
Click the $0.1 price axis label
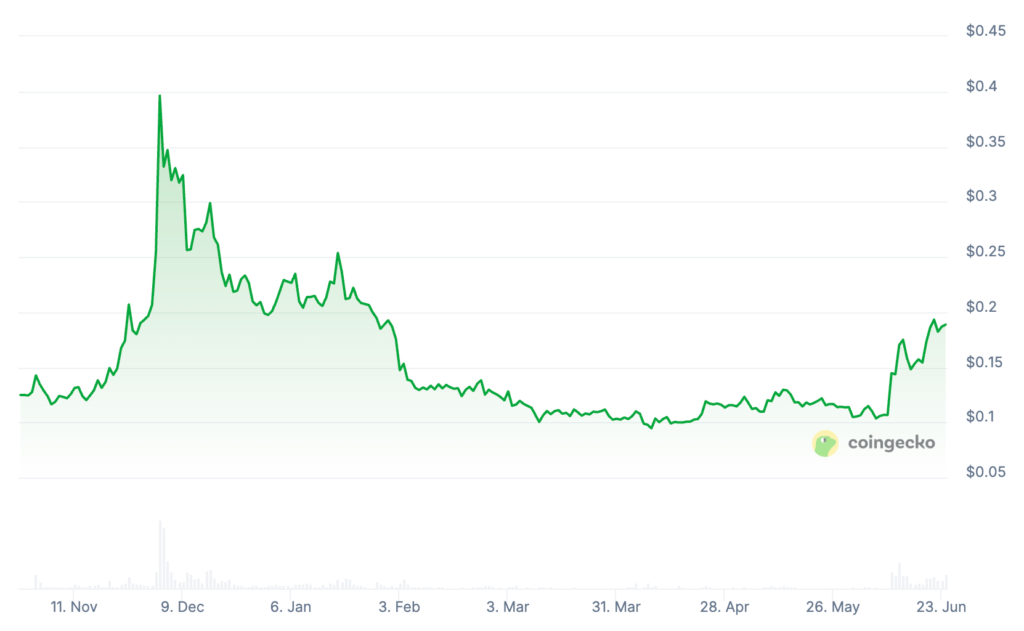[x=981, y=417]
